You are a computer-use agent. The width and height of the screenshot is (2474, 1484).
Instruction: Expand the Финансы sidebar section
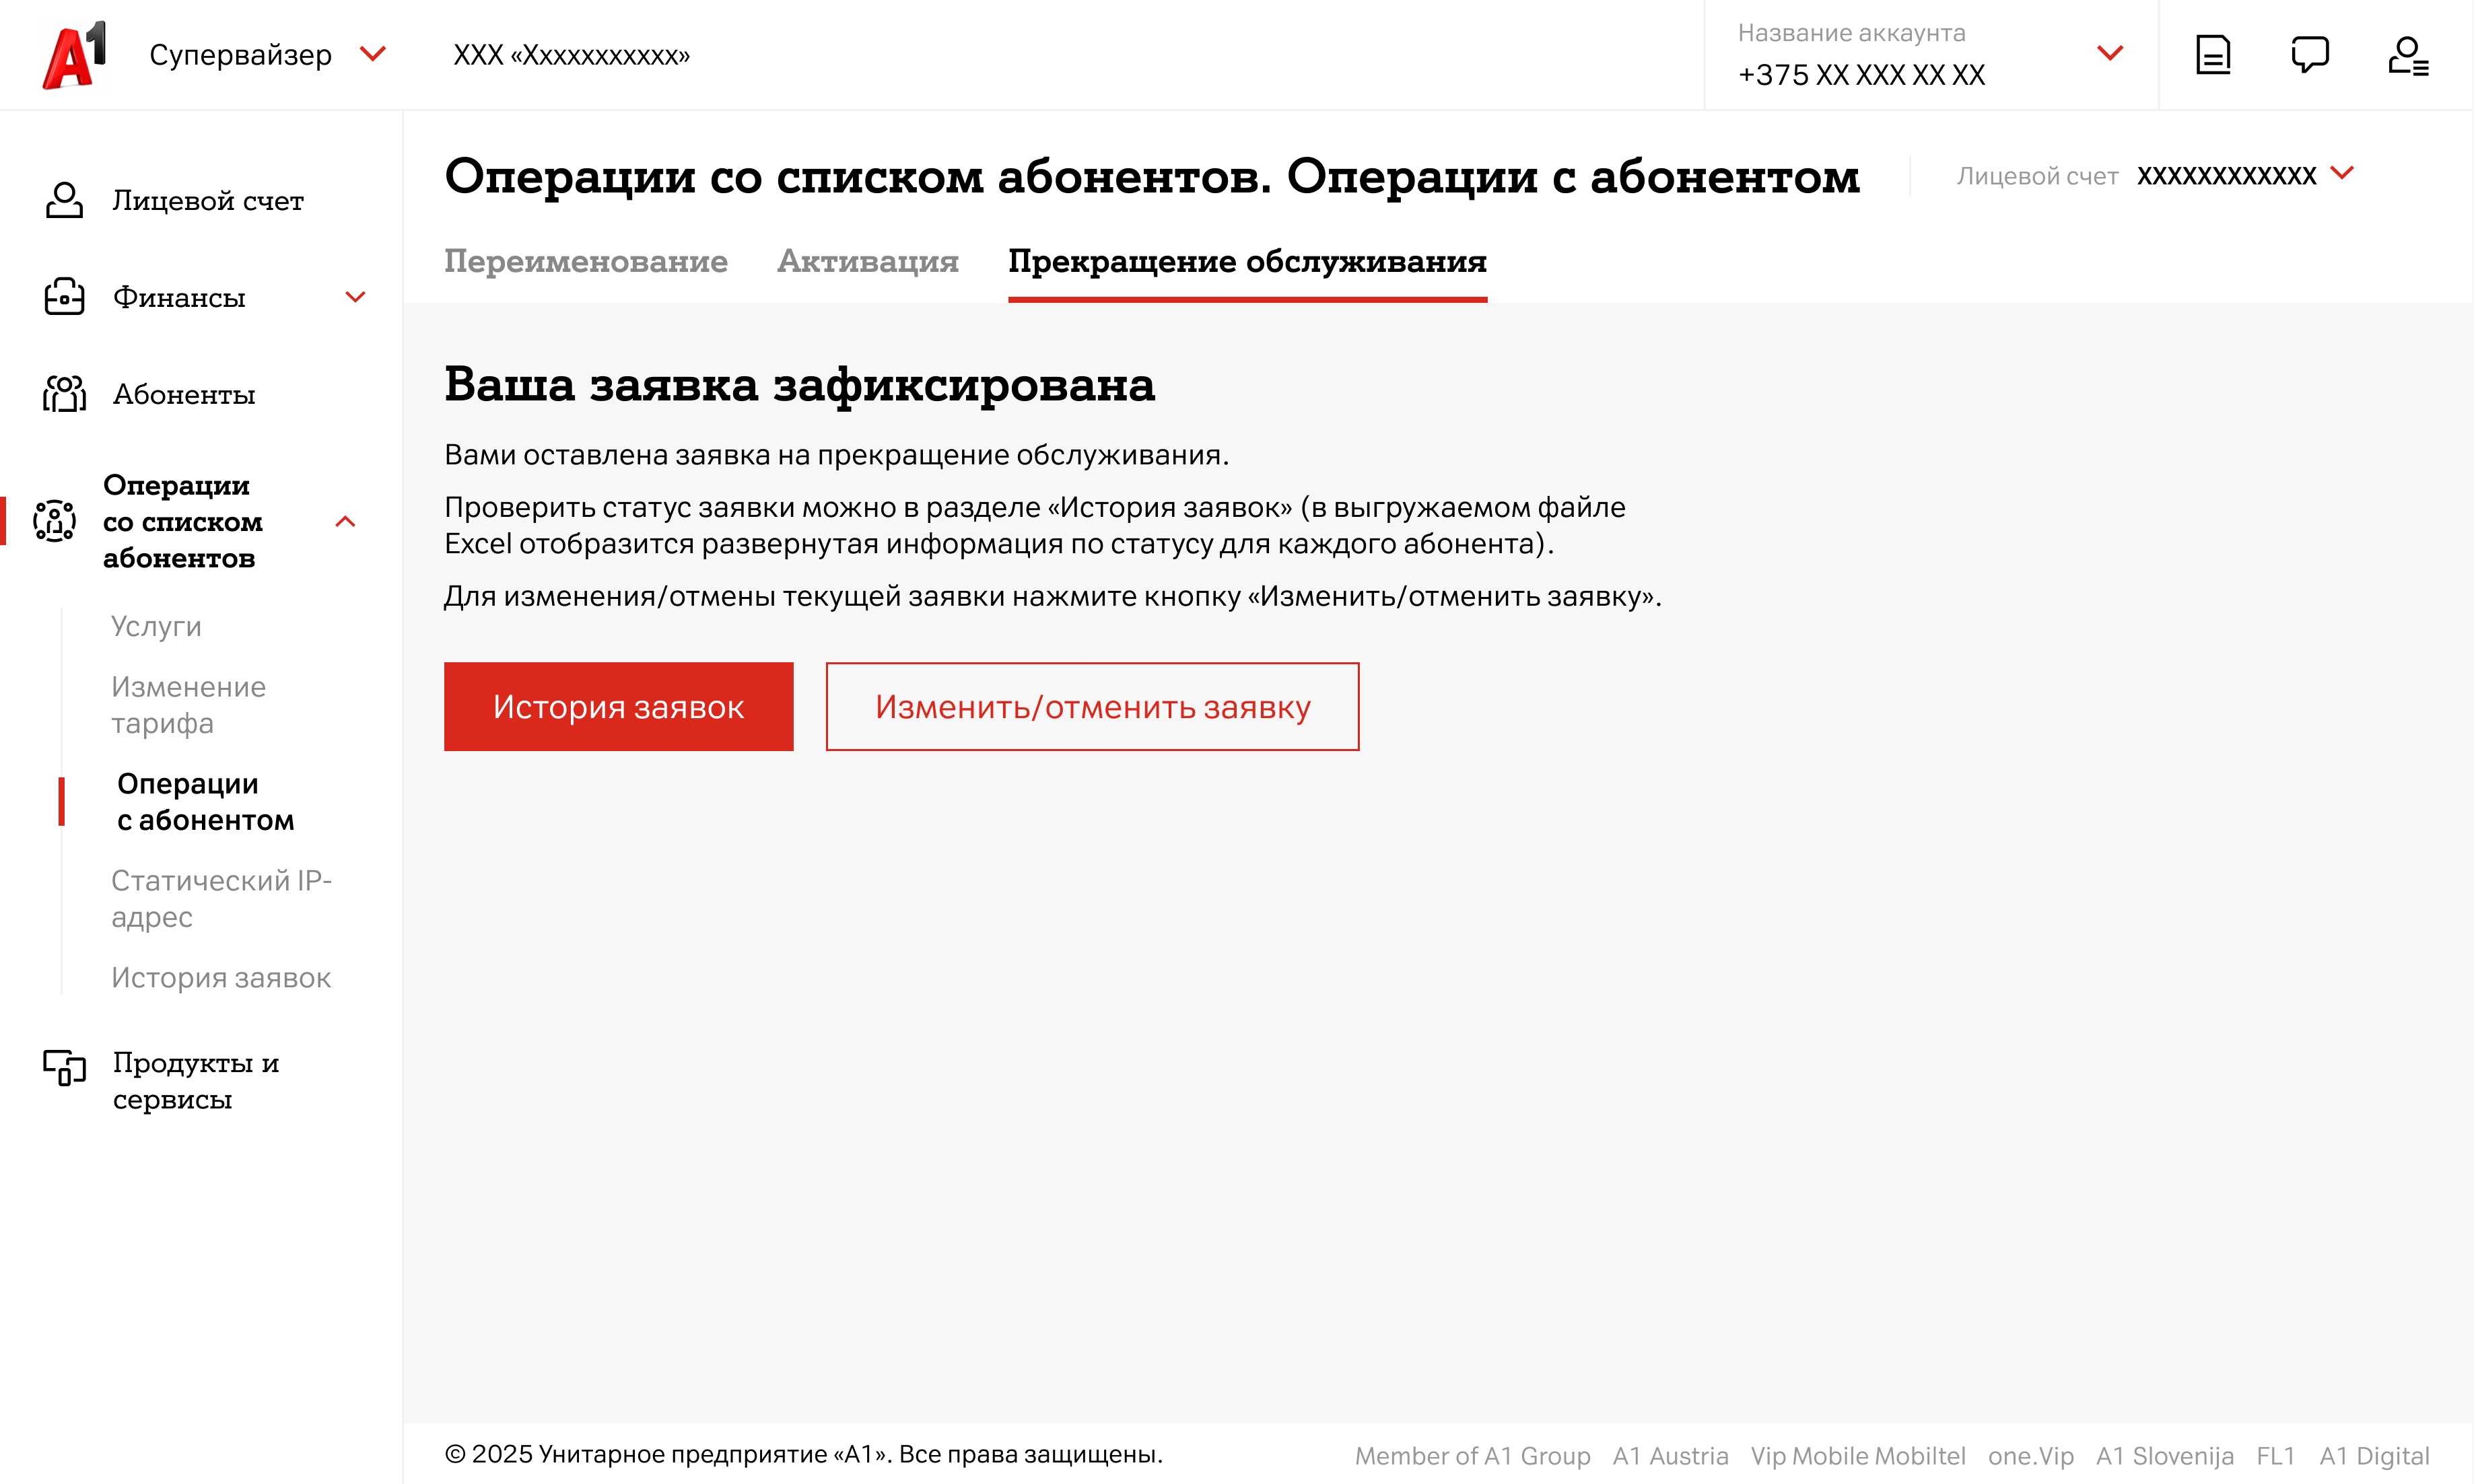355,297
